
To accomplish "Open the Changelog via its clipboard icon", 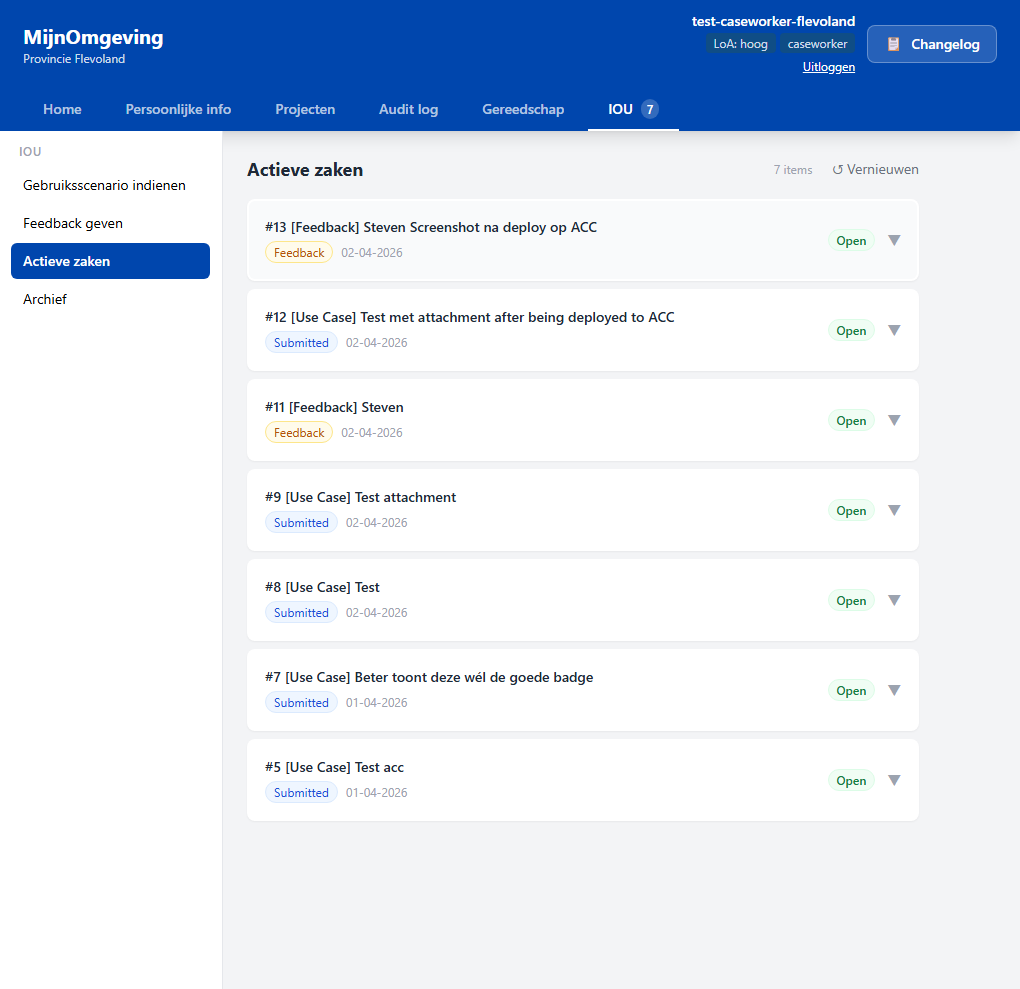I will coord(893,44).
